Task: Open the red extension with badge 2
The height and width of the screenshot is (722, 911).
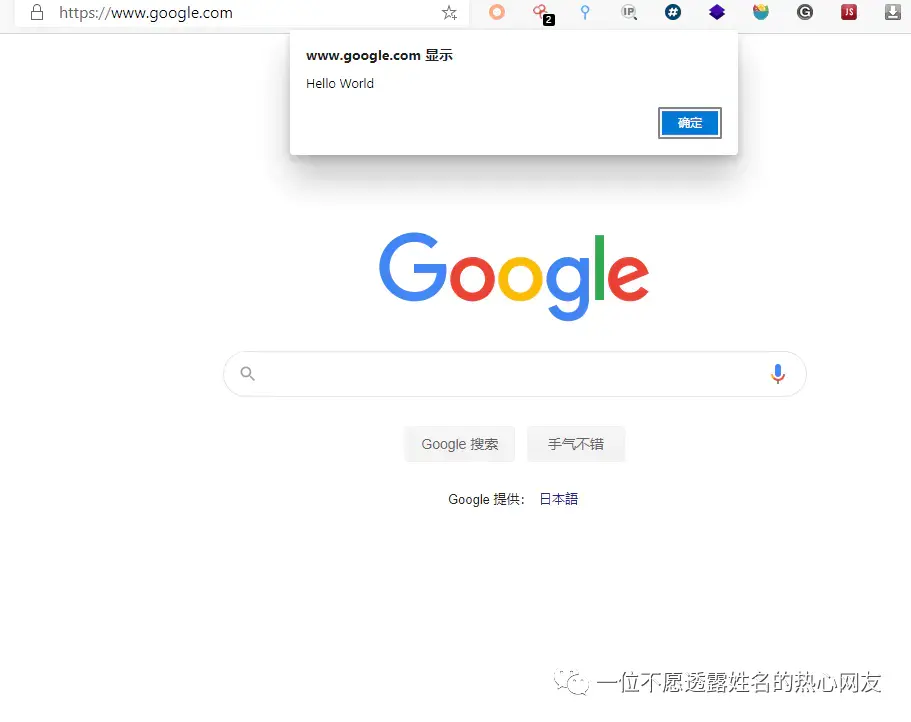Action: [543, 13]
